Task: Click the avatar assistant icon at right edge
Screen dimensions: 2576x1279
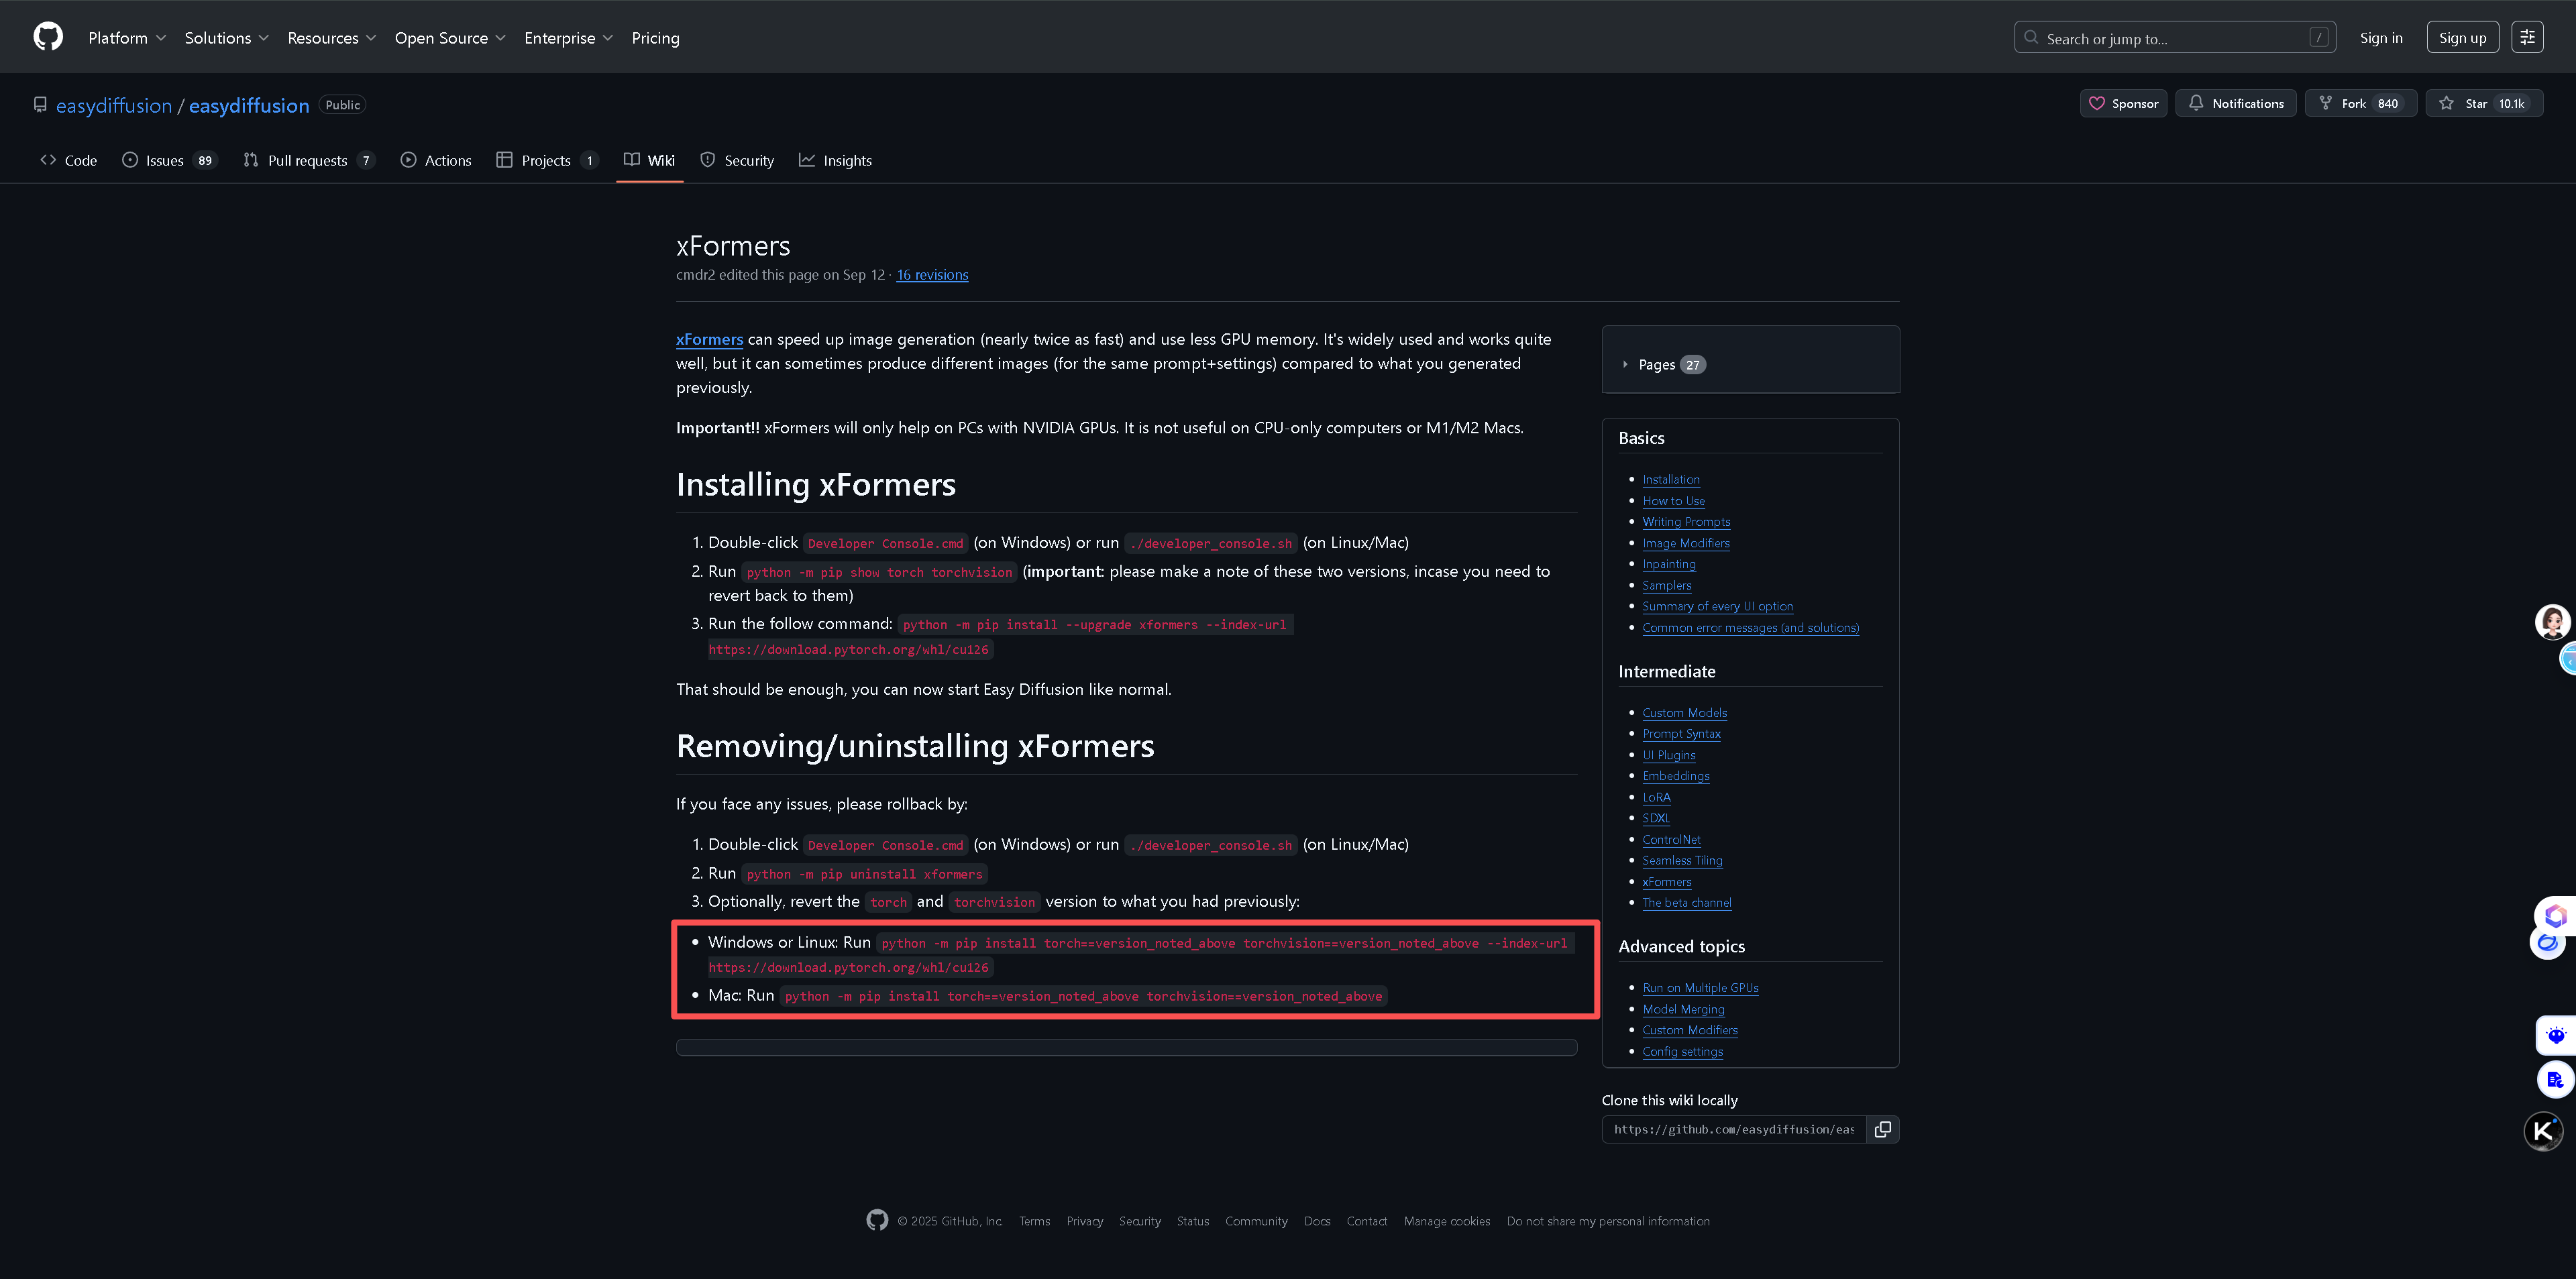Action: 2552,621
